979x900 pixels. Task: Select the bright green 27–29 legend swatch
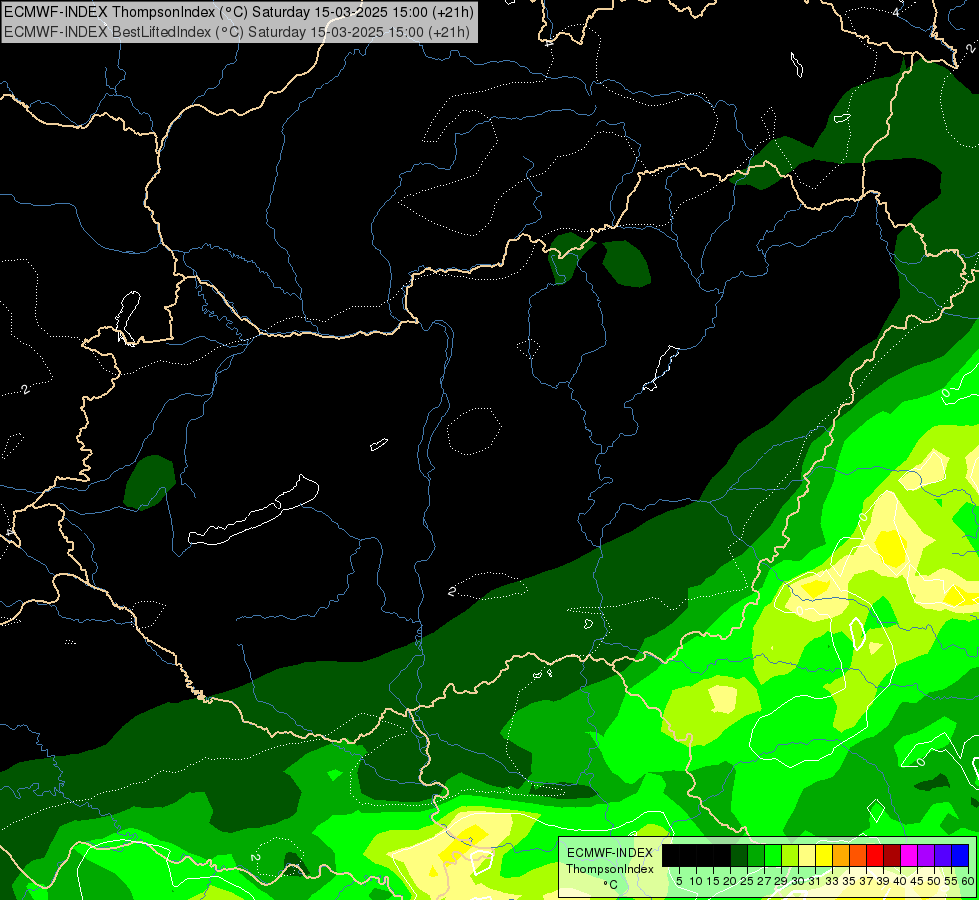773,855
